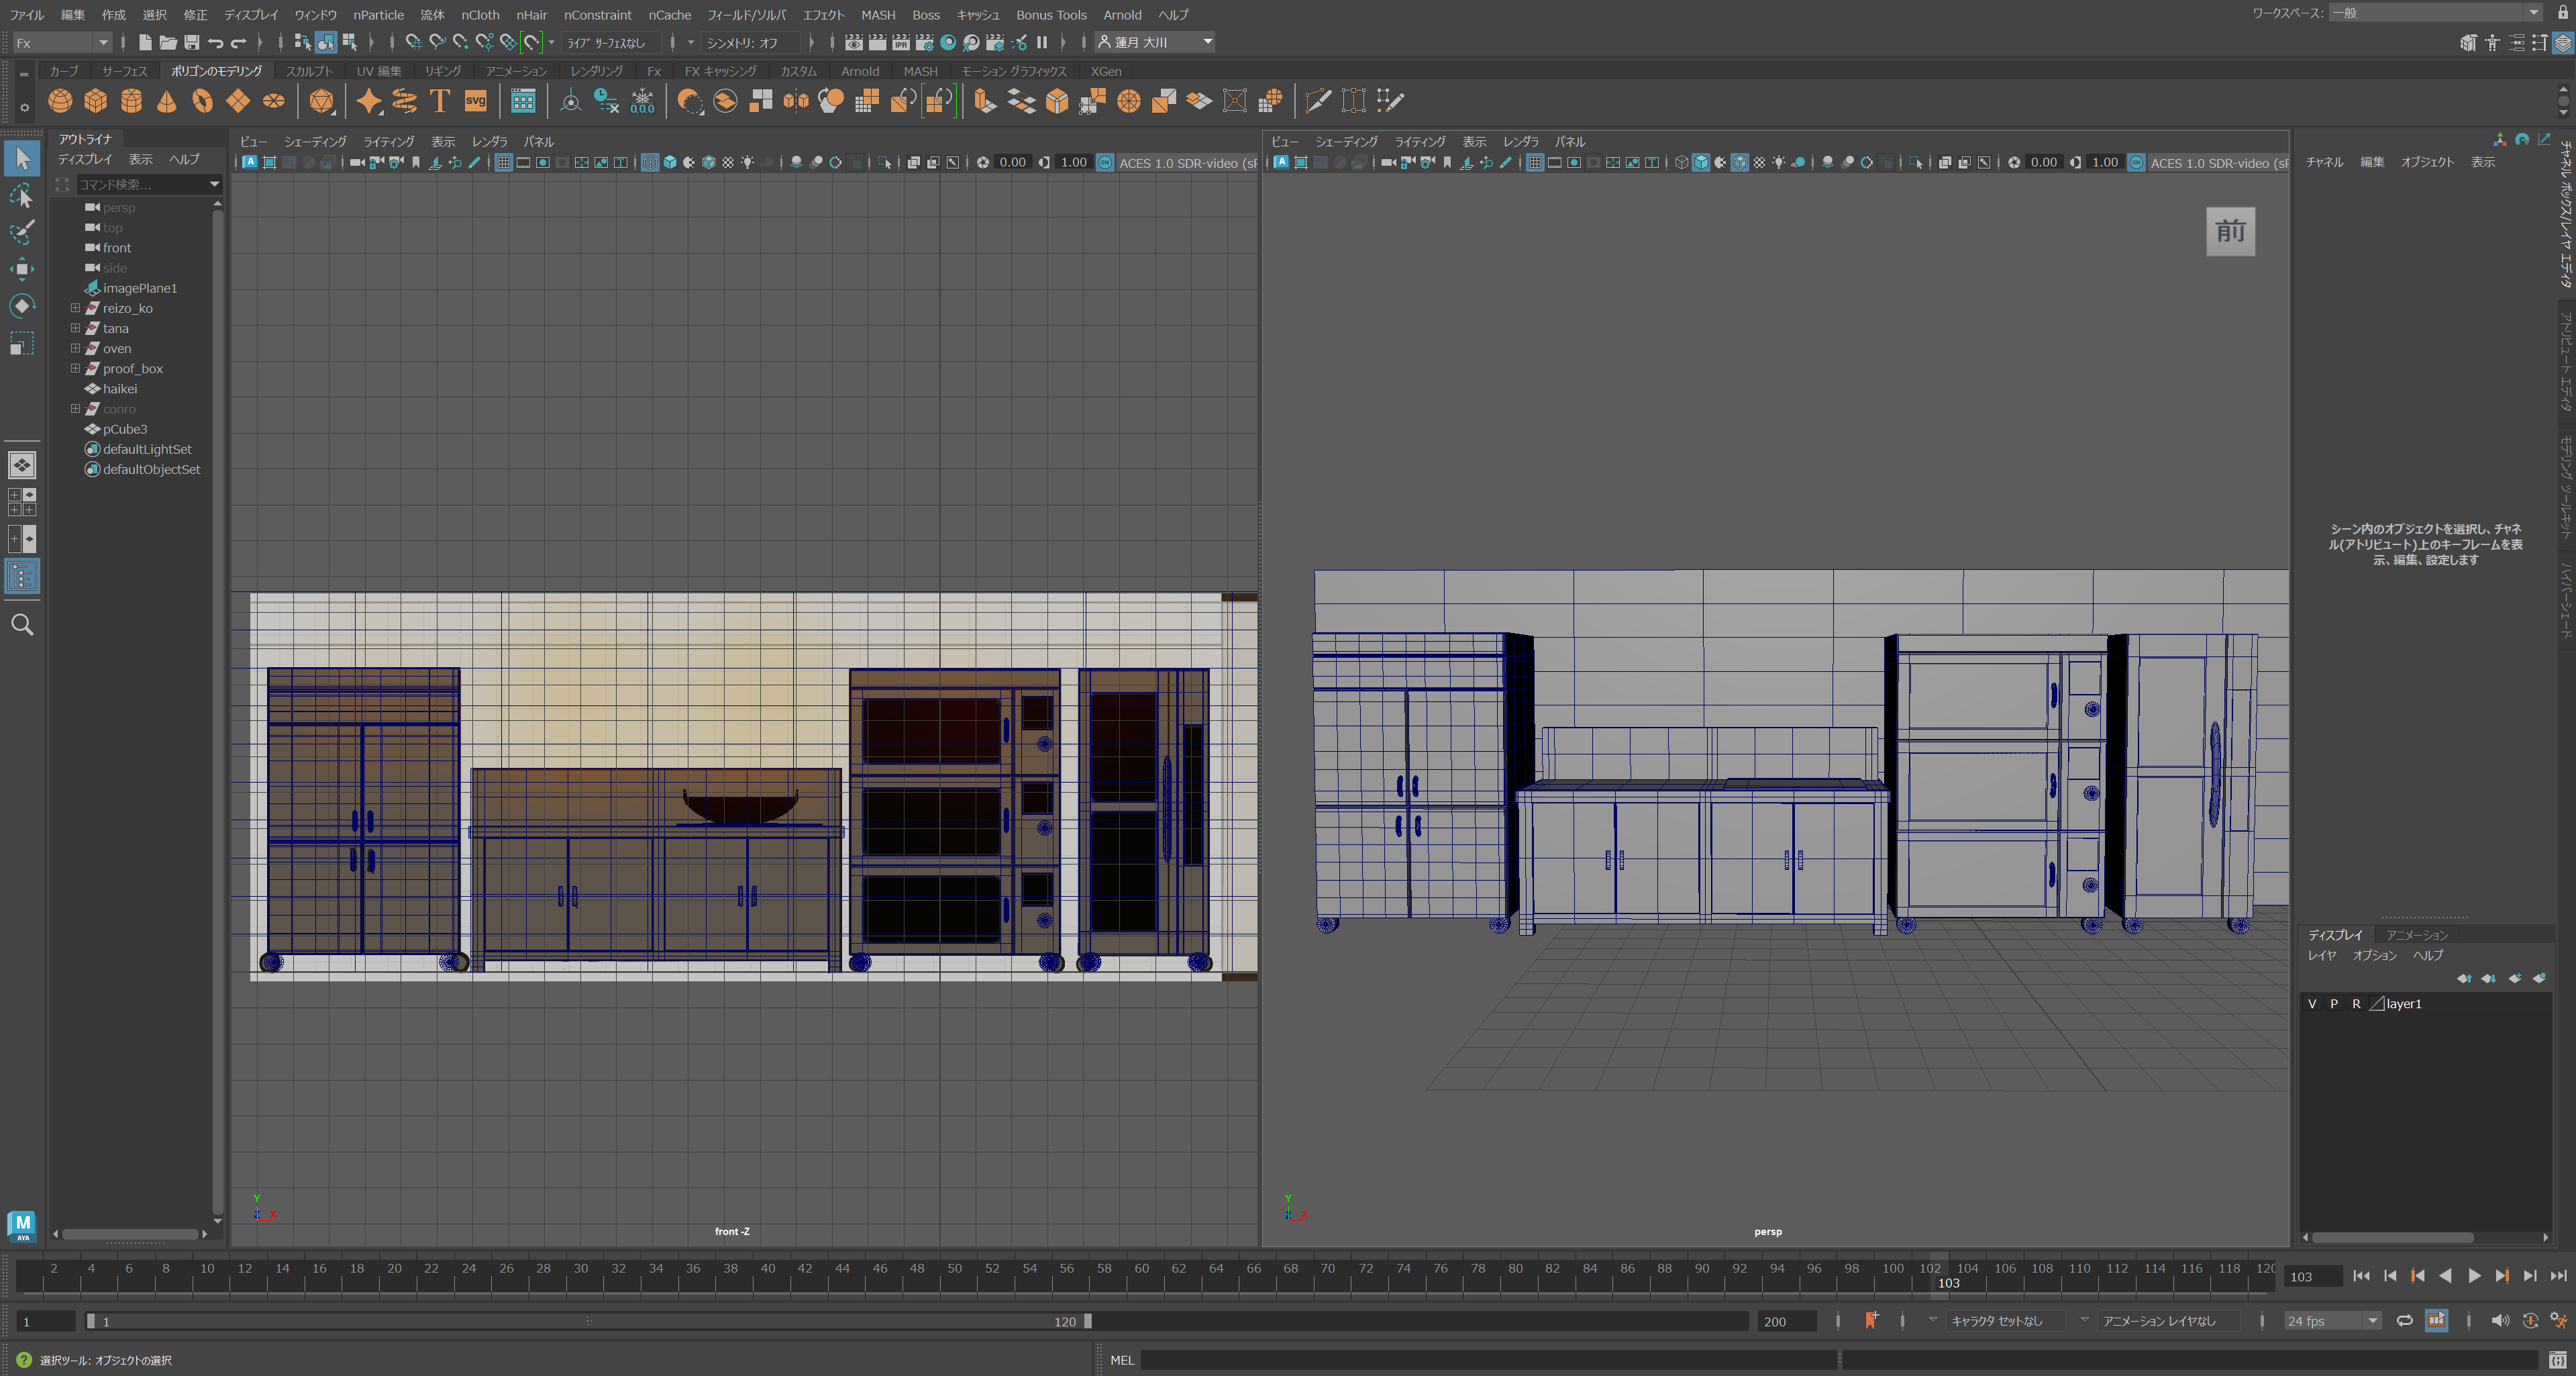Click the アニメーション tab in layer editor
Screen dimensions: 2576x1376
pos(2417,935)
